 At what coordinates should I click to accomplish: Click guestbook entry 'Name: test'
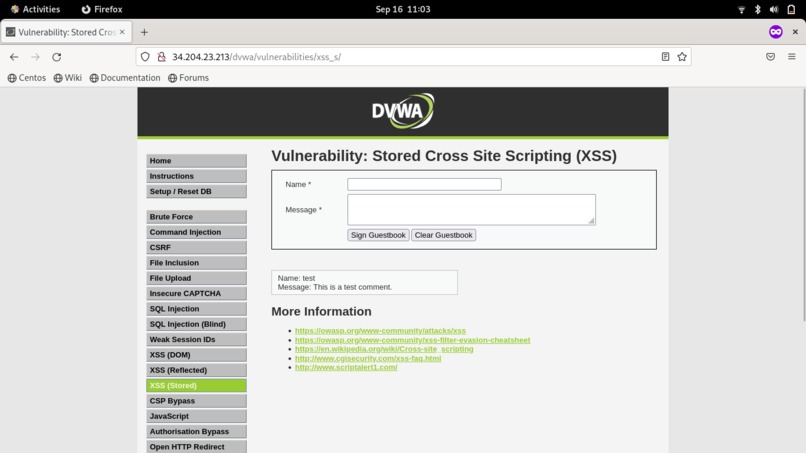point(296,278)
